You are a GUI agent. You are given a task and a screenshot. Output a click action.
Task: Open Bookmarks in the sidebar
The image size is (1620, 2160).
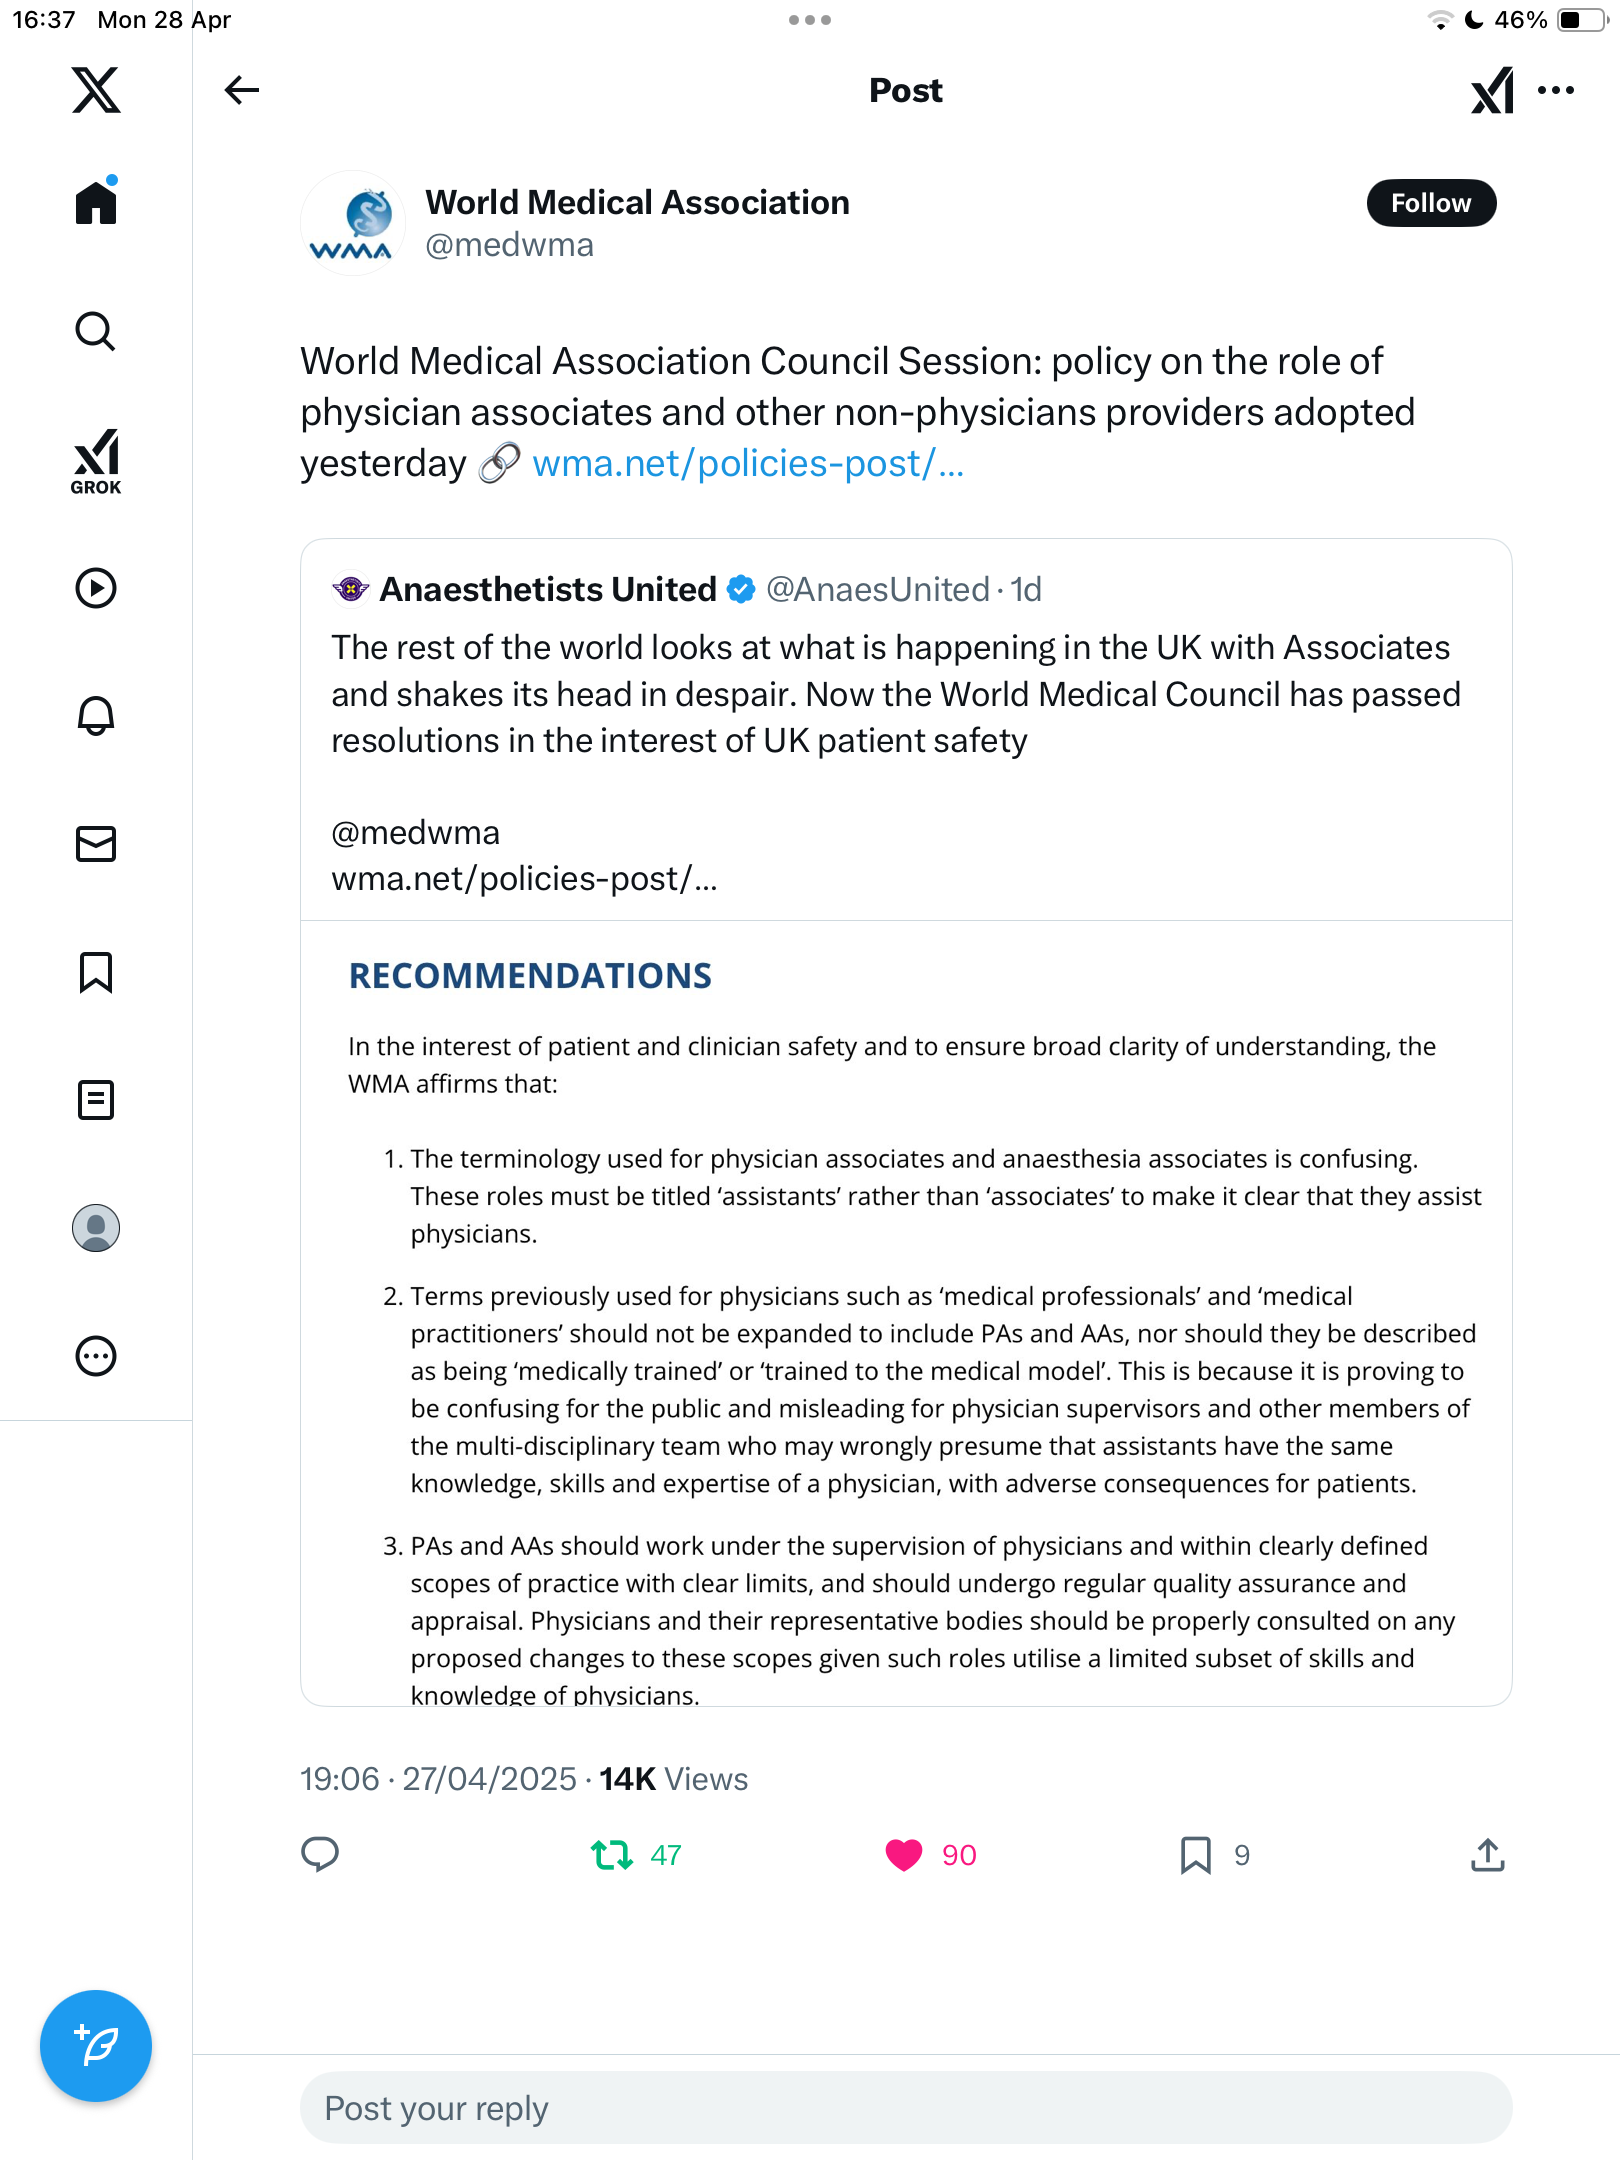coord(96,972)
